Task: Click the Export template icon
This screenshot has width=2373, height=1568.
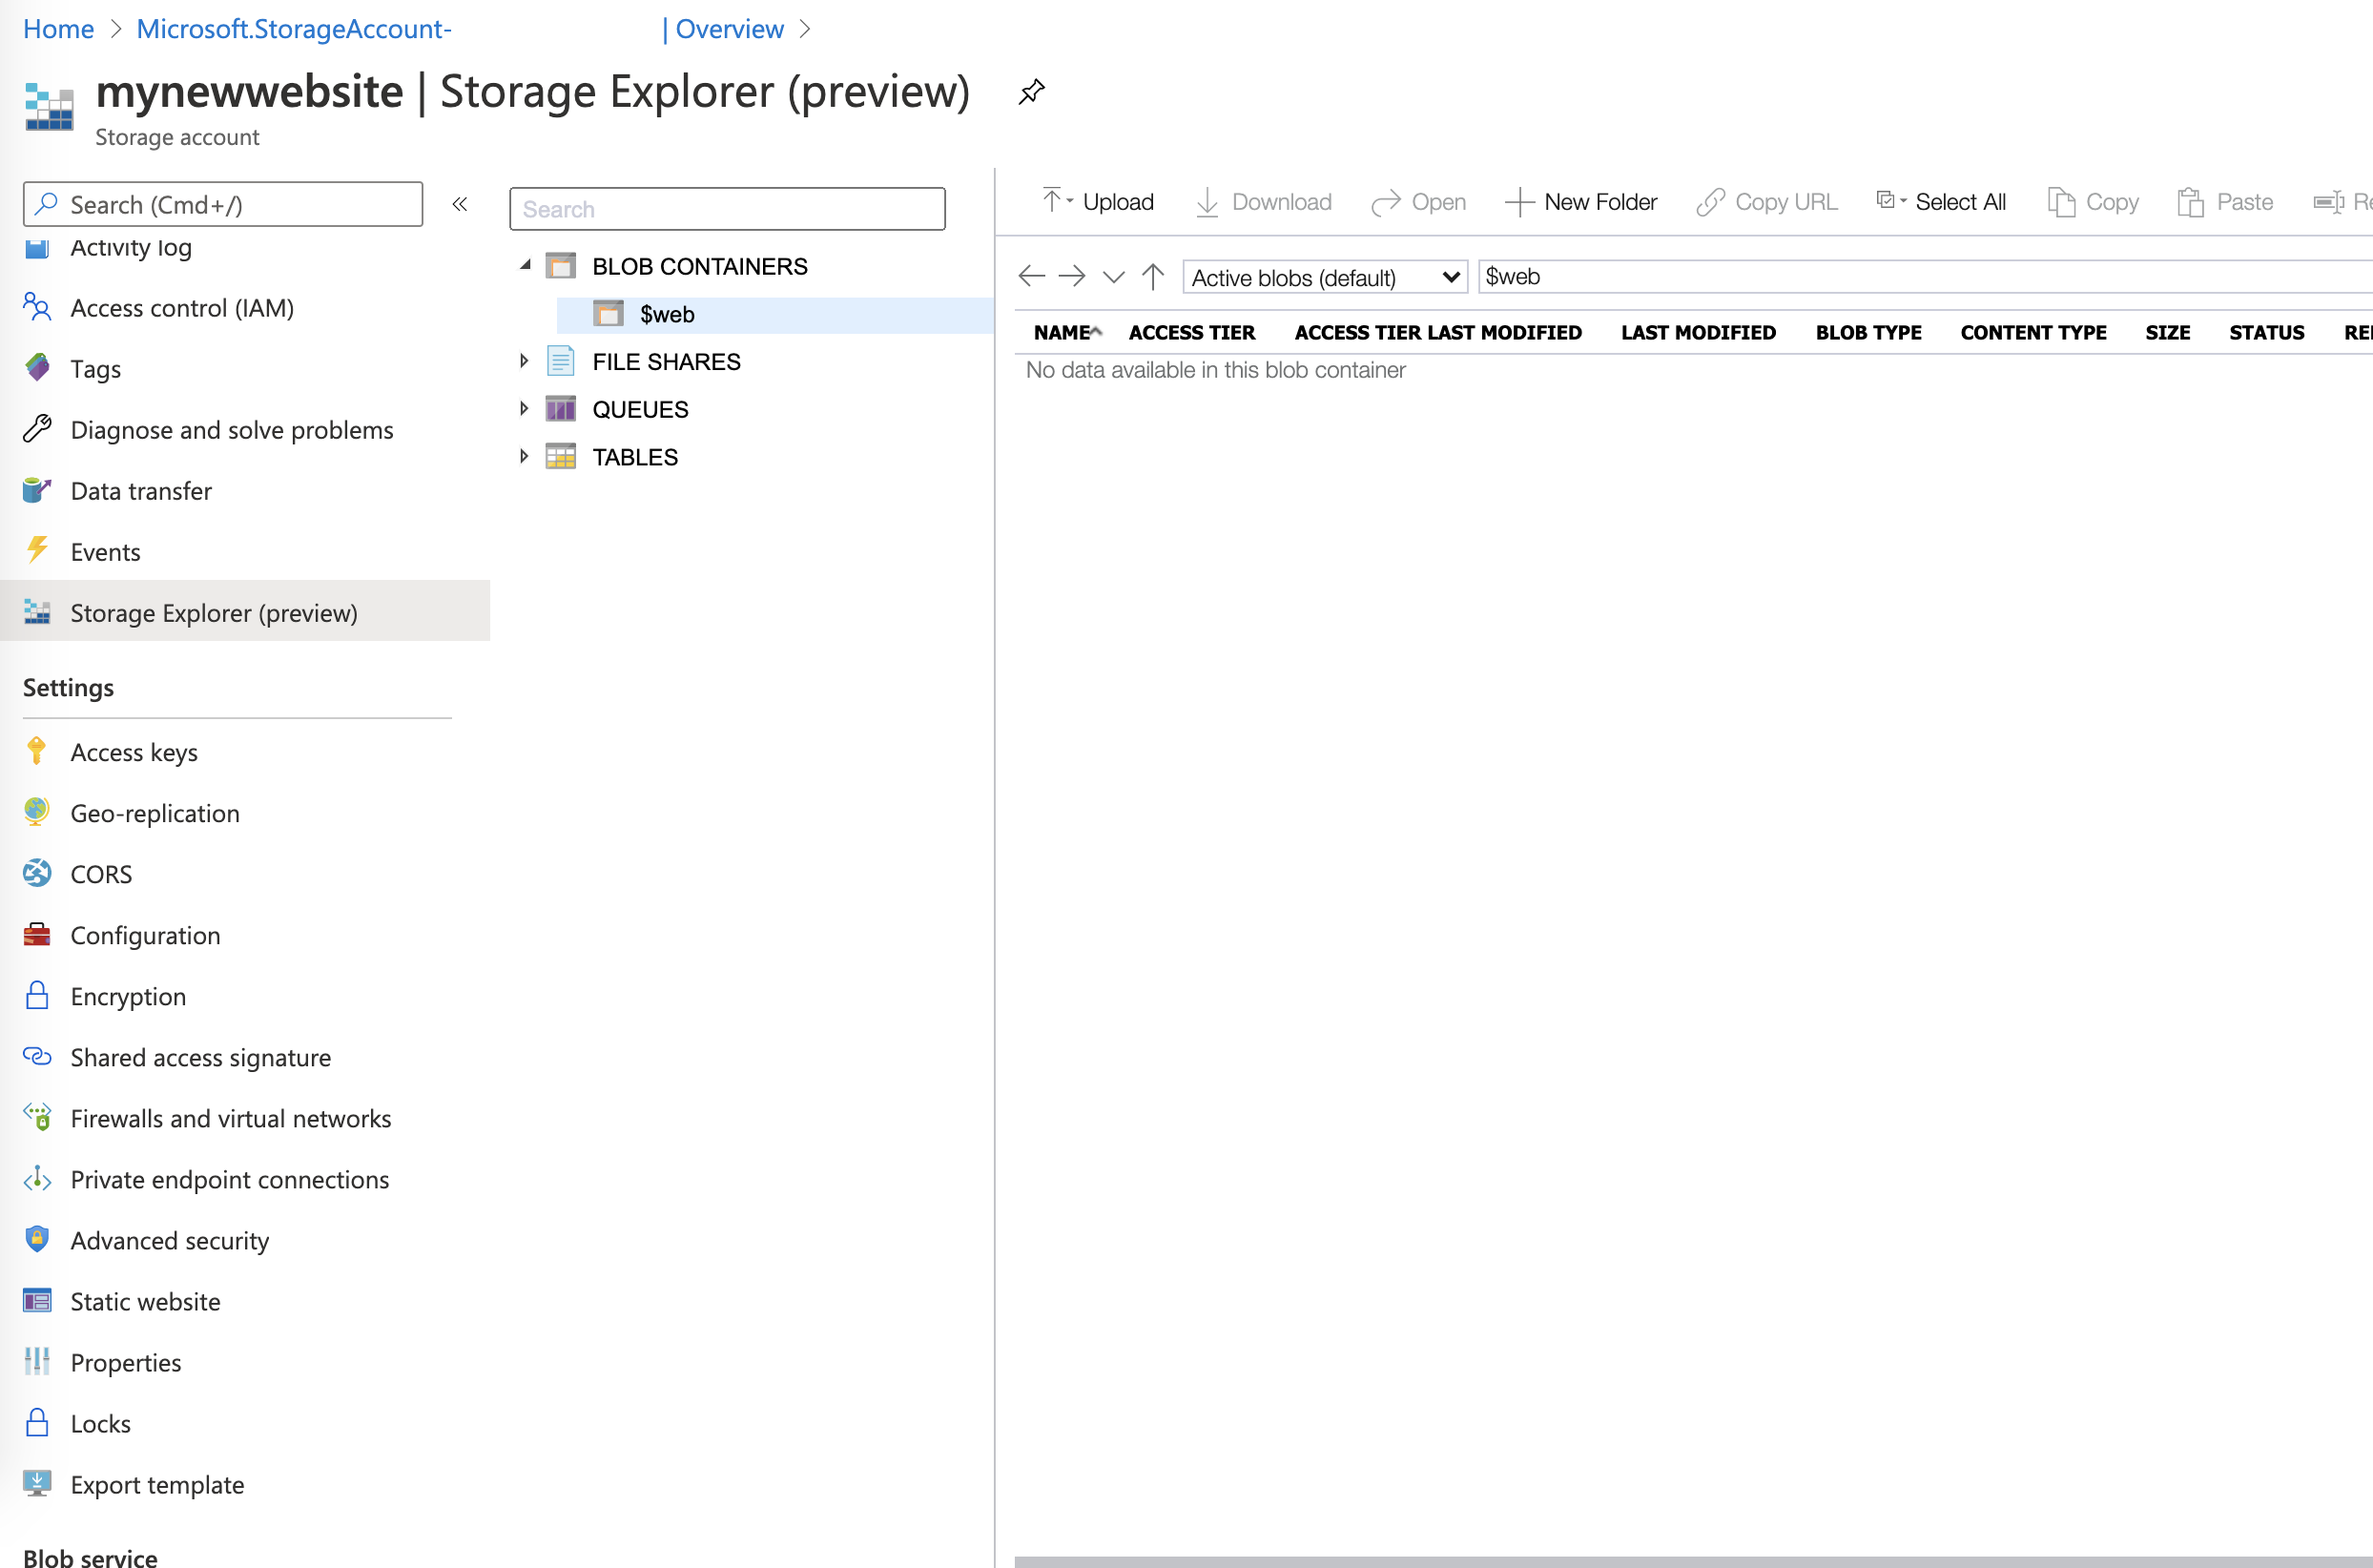Action: coord(37,1483)
